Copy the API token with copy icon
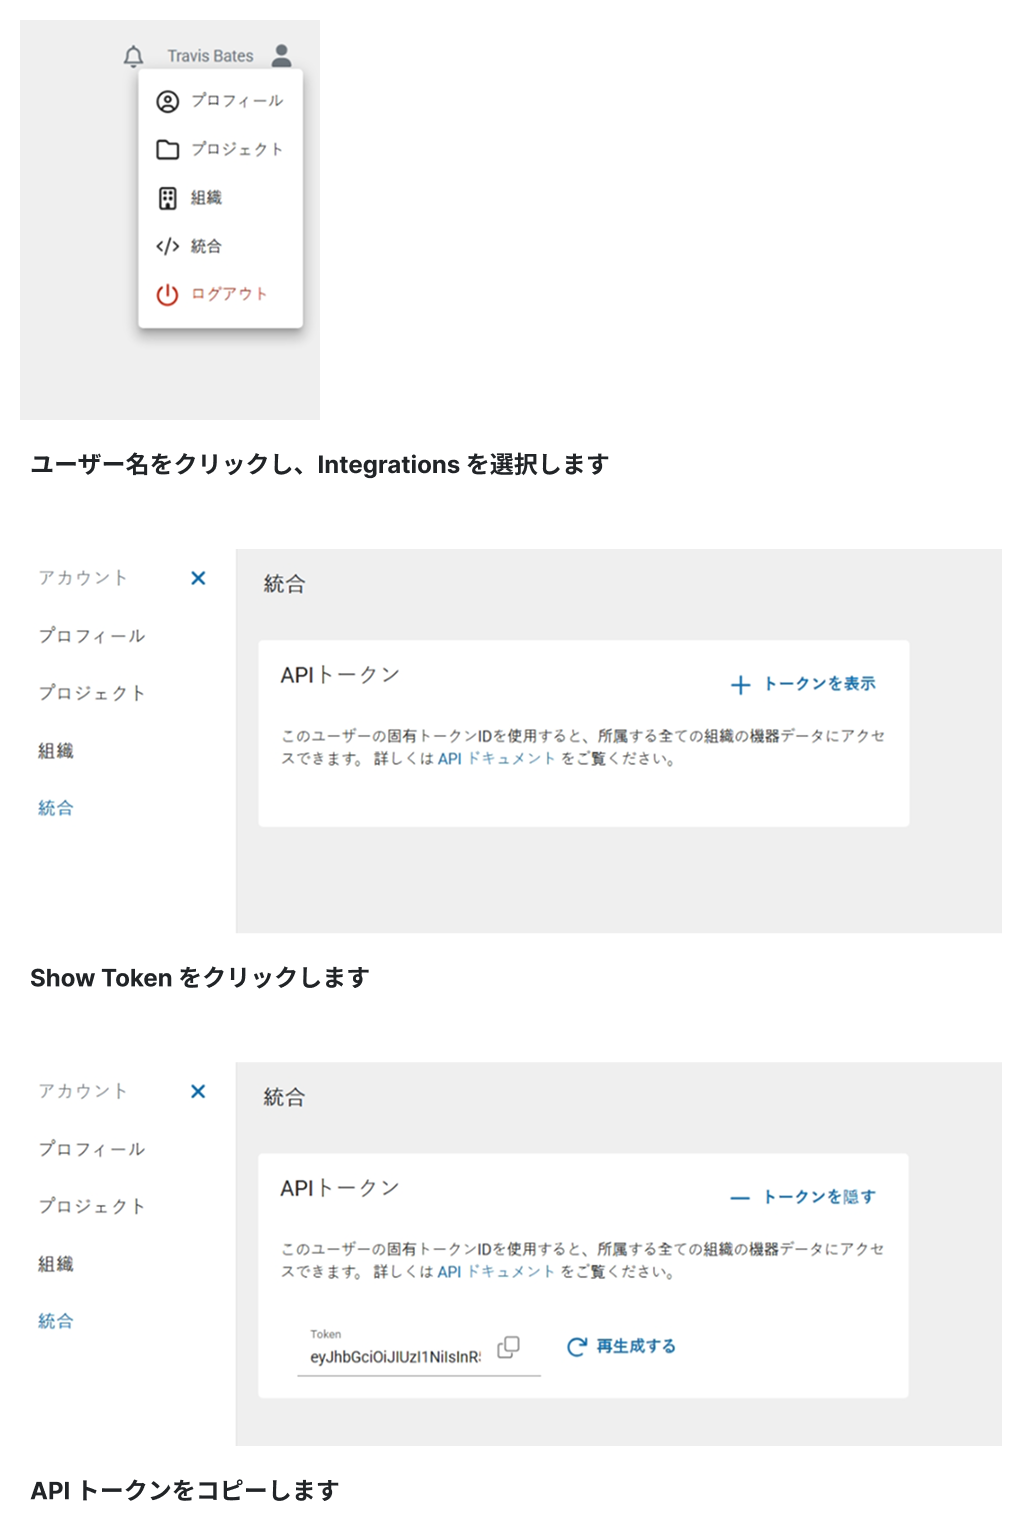Viewport: 1022px width, 1536px height. coord(508,1347)
